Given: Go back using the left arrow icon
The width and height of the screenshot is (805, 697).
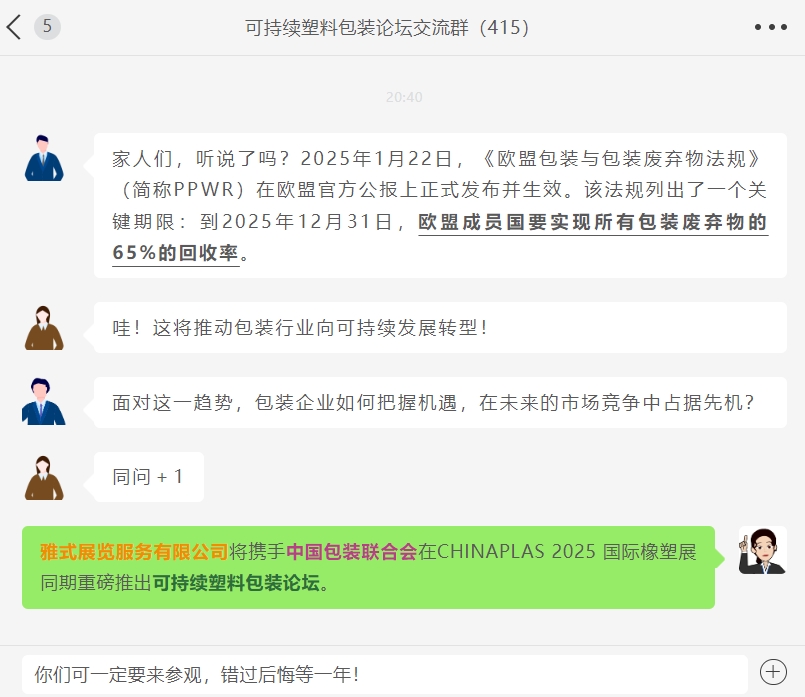Looking at the screenshot, I should (x=14, y=27).
